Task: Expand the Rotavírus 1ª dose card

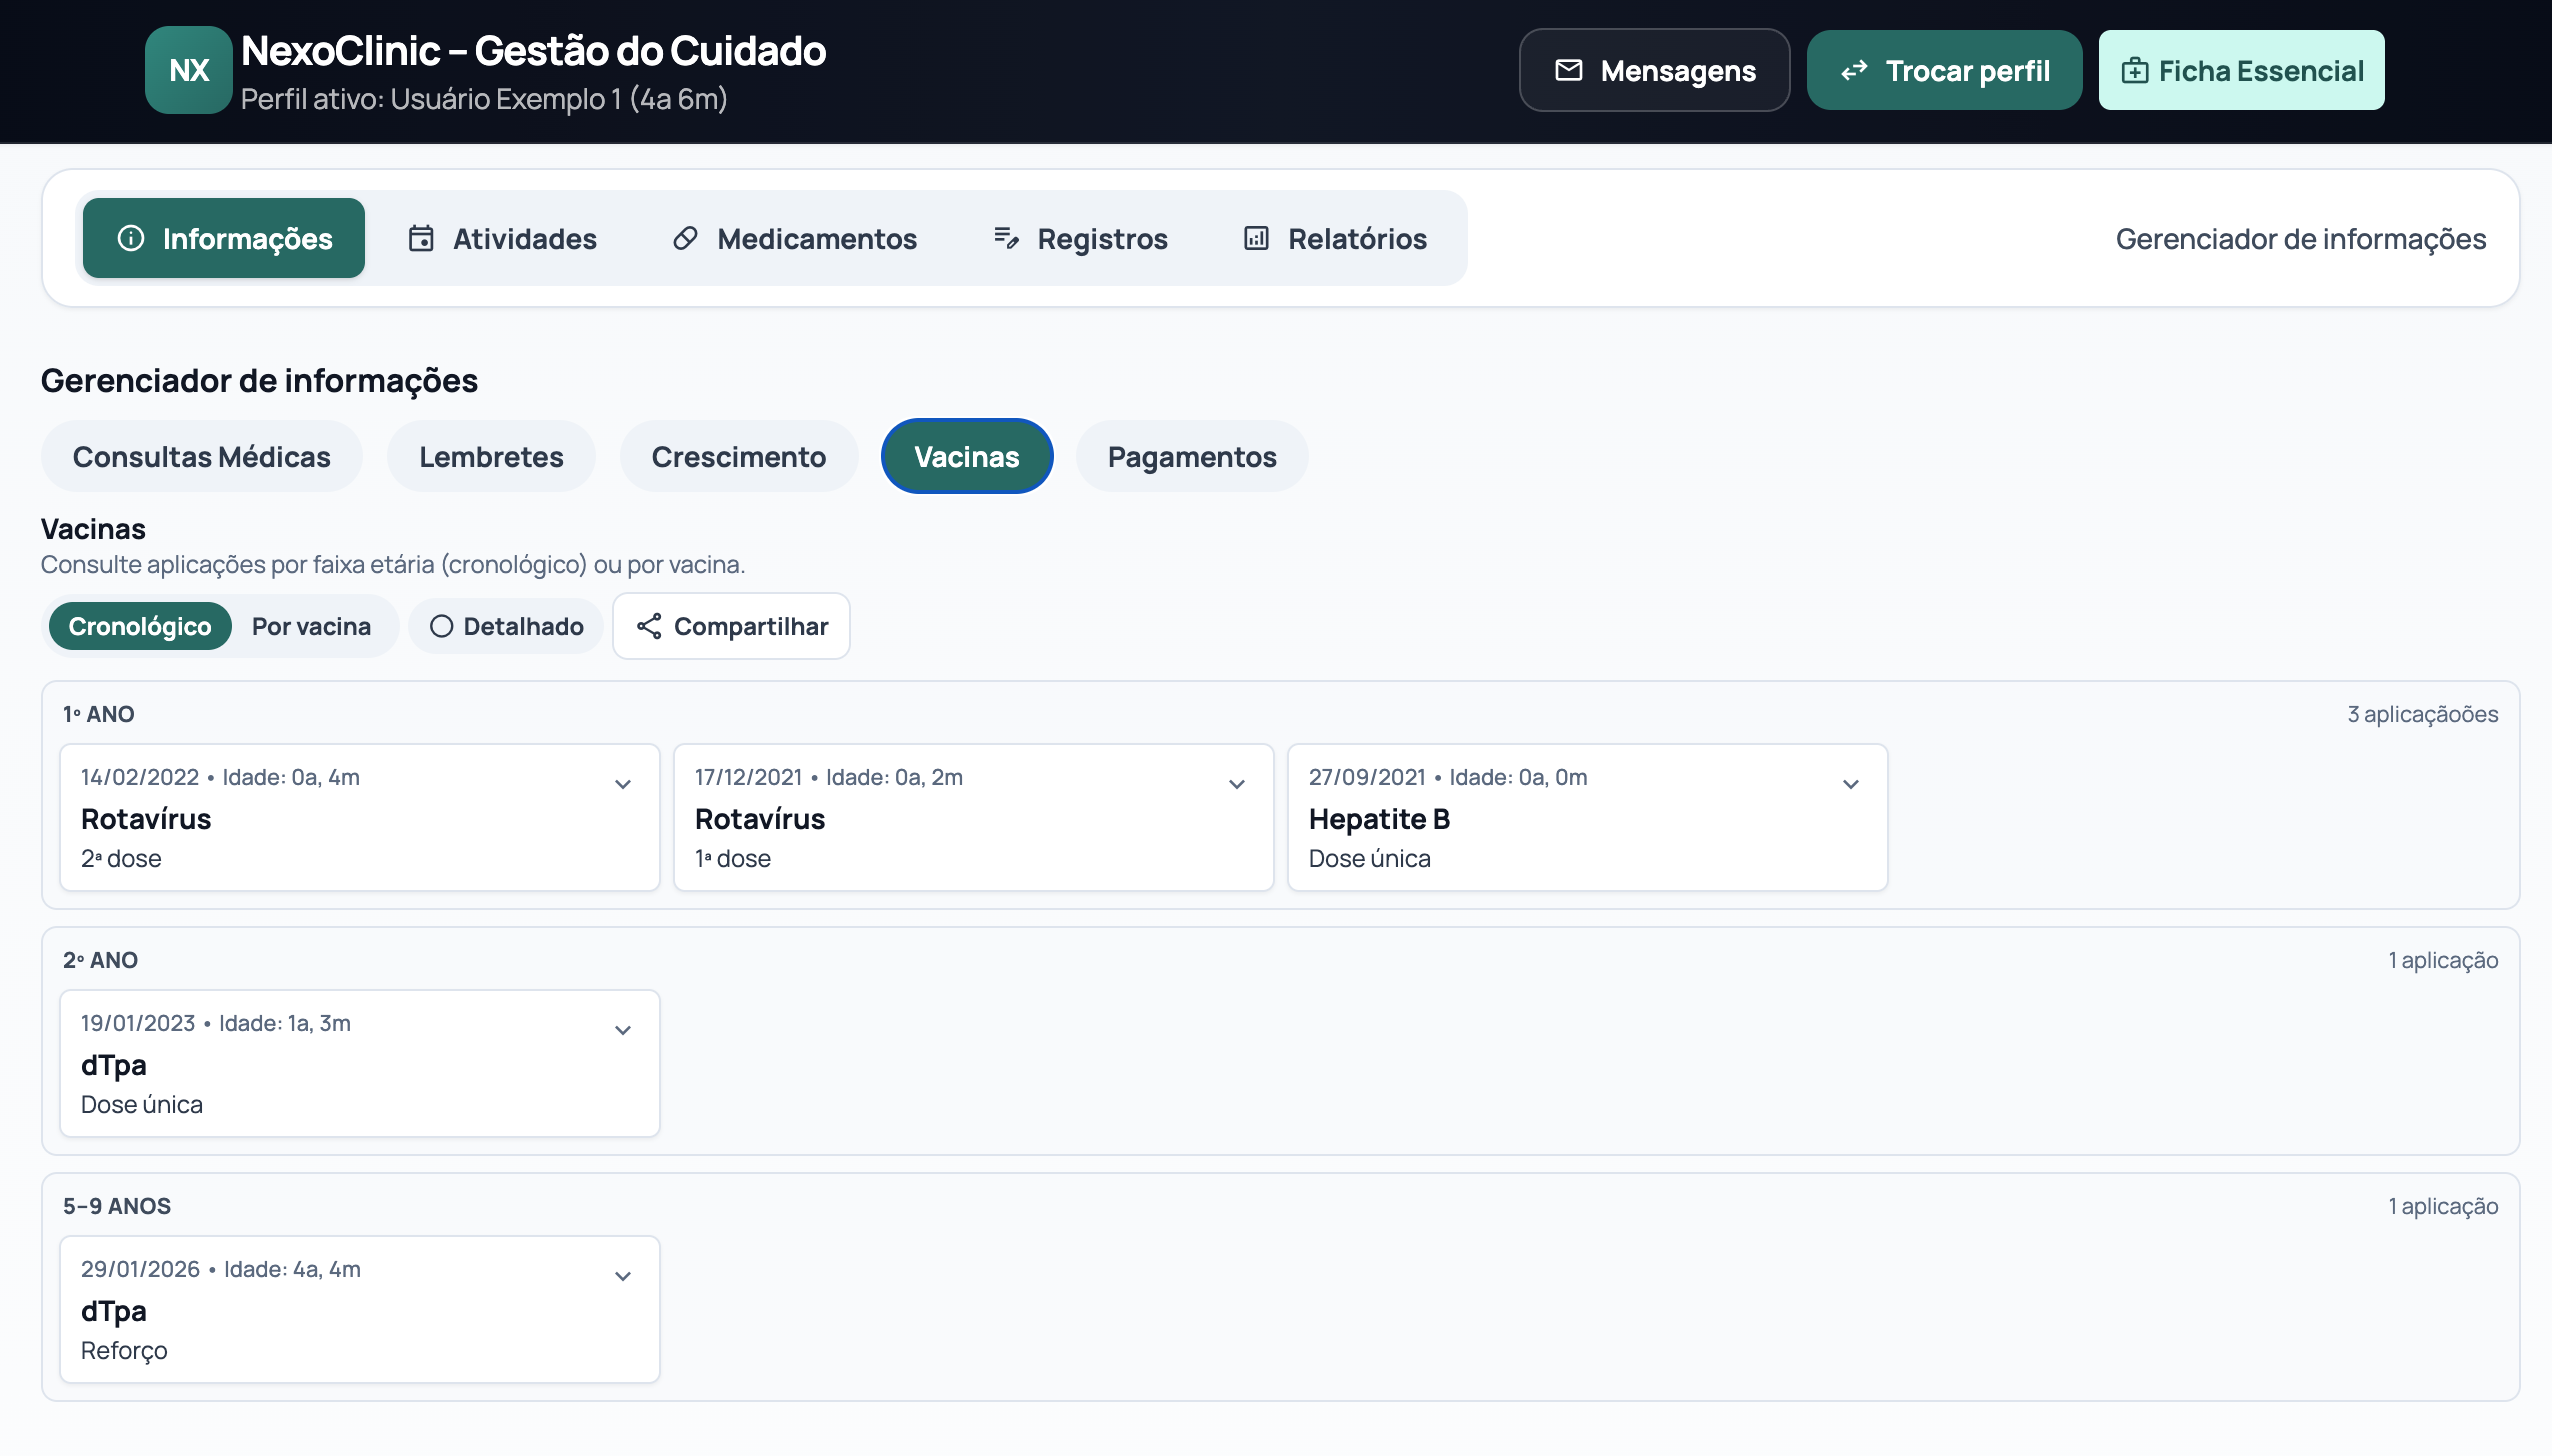Action: (x=1237, y=784)
